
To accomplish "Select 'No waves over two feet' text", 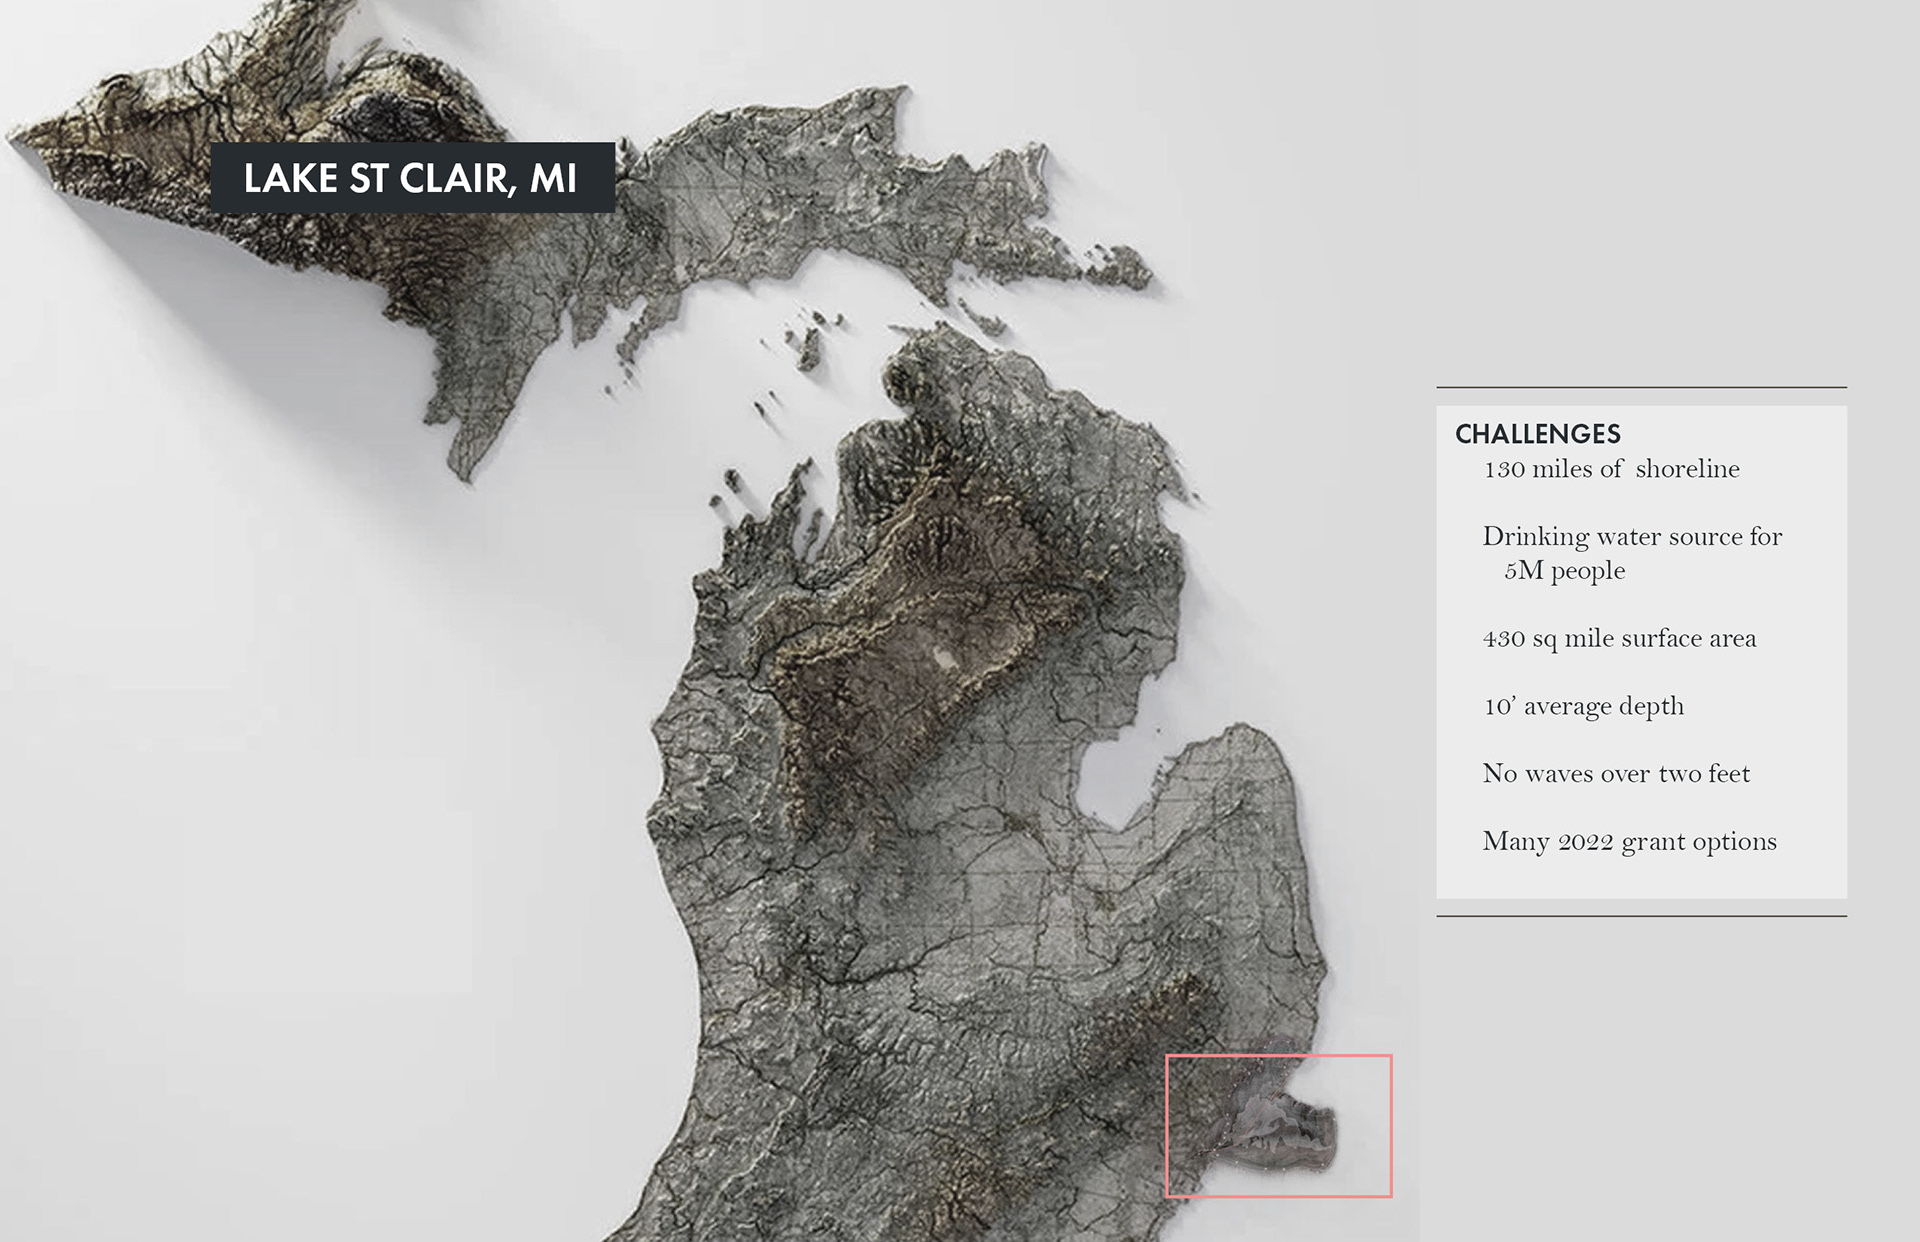I will tap(1616, 774).
